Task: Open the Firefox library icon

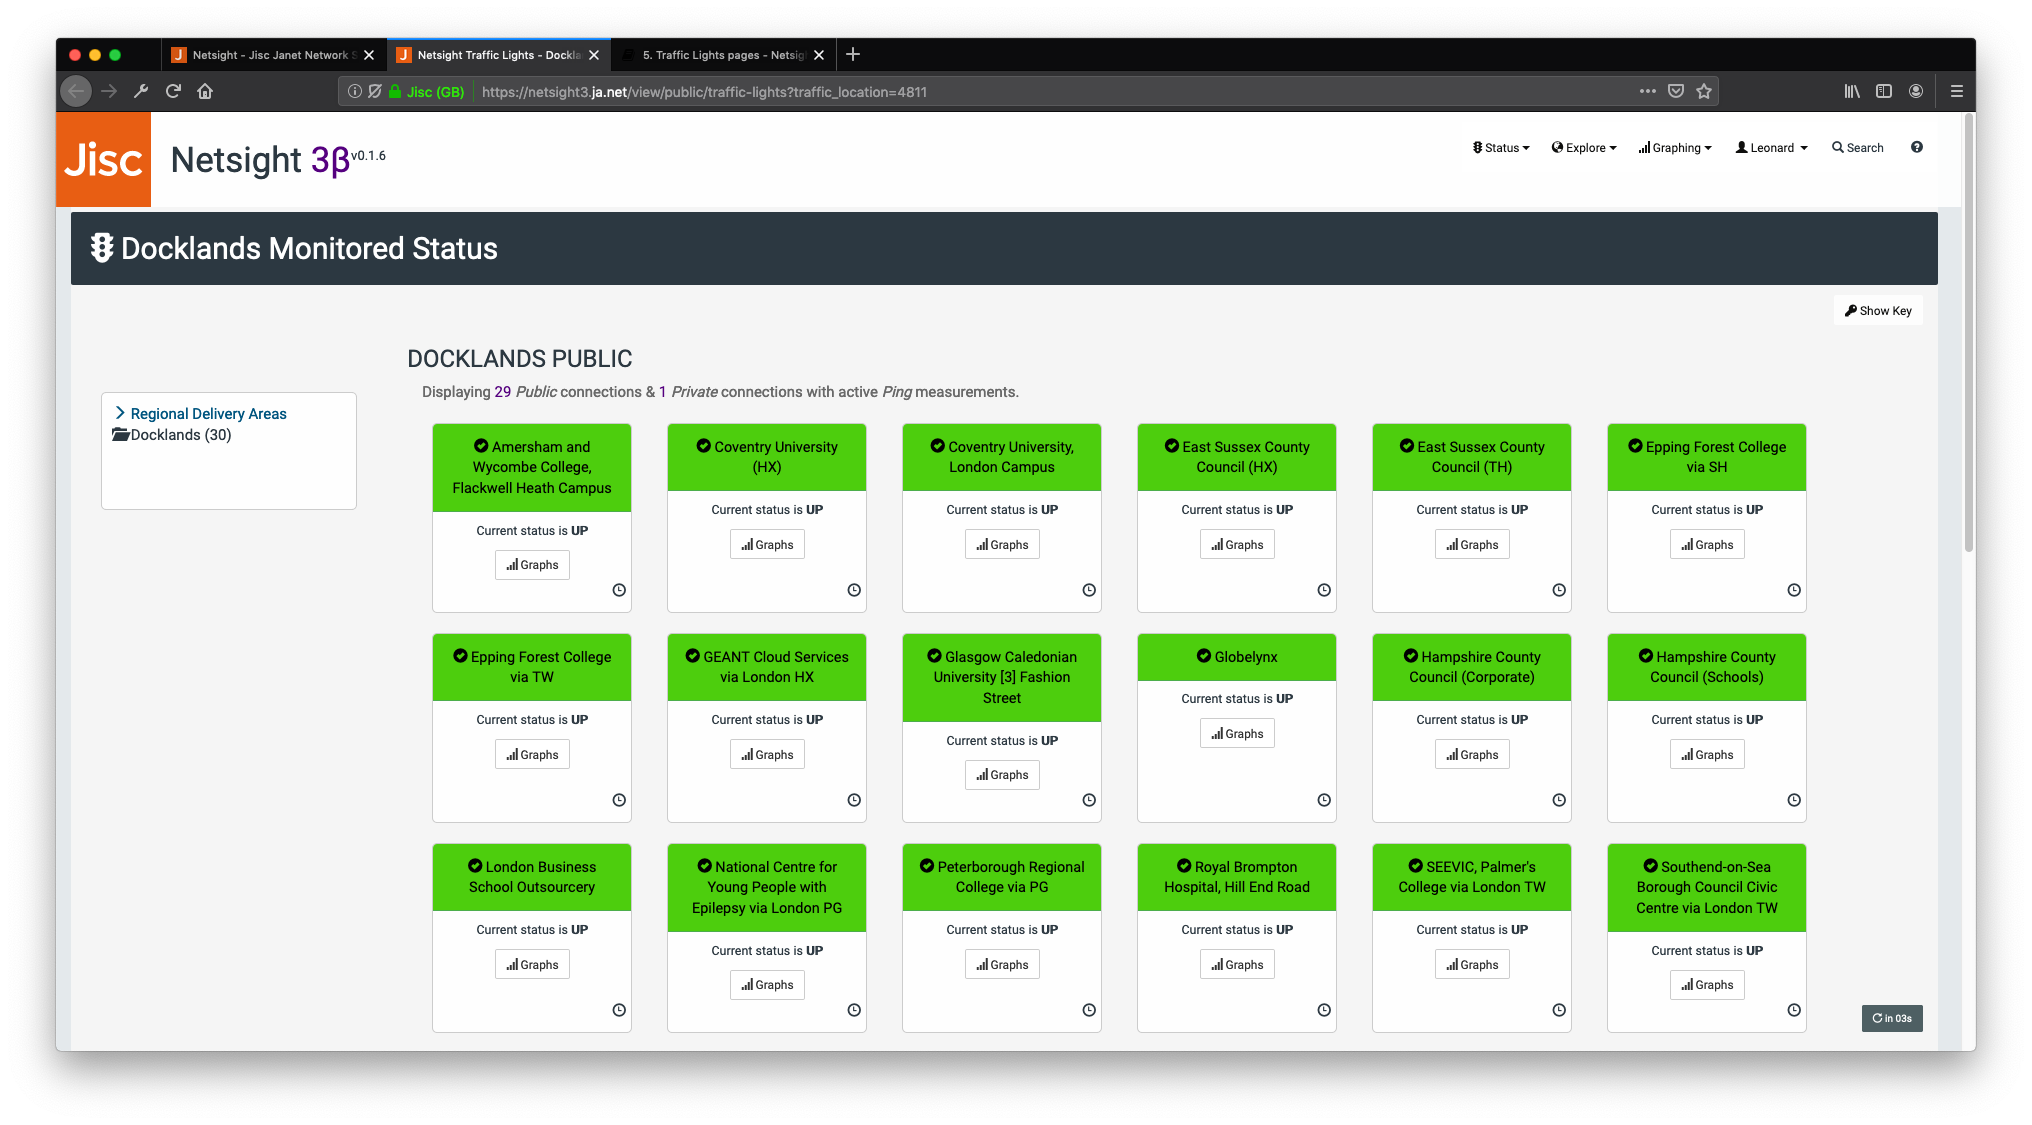Action: (x=1852, y=91)
